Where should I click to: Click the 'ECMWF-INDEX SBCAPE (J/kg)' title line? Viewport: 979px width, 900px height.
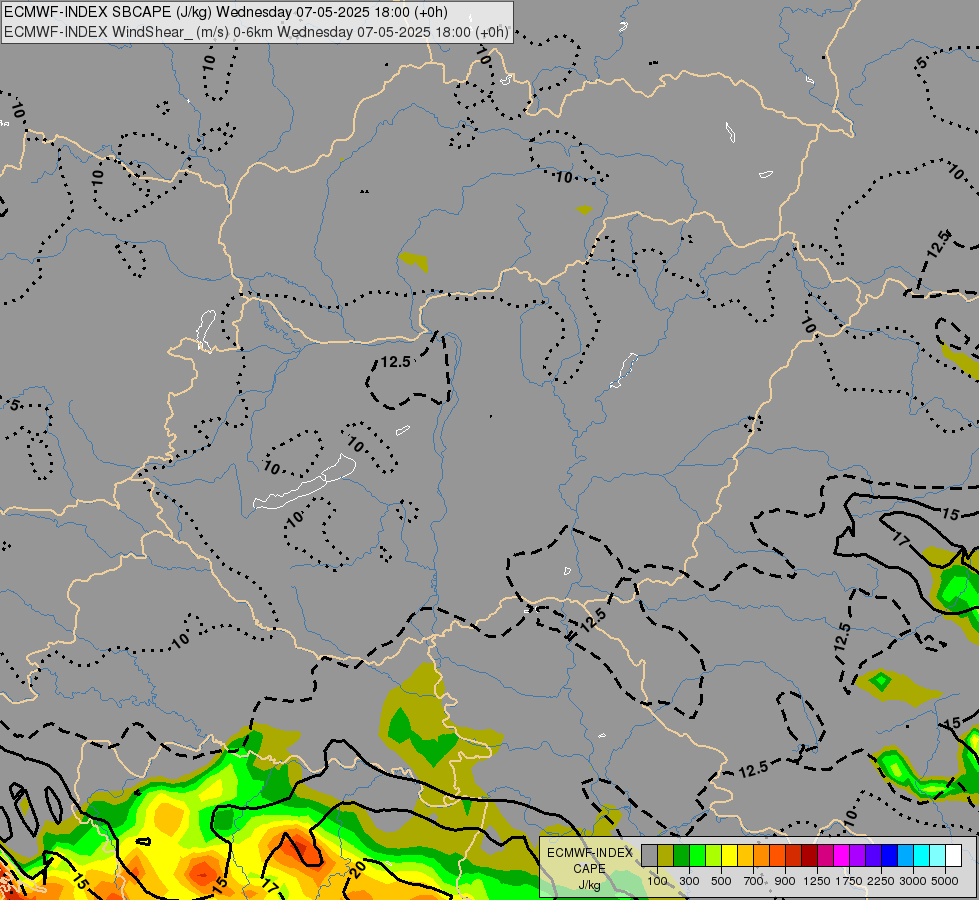(226, 12)
